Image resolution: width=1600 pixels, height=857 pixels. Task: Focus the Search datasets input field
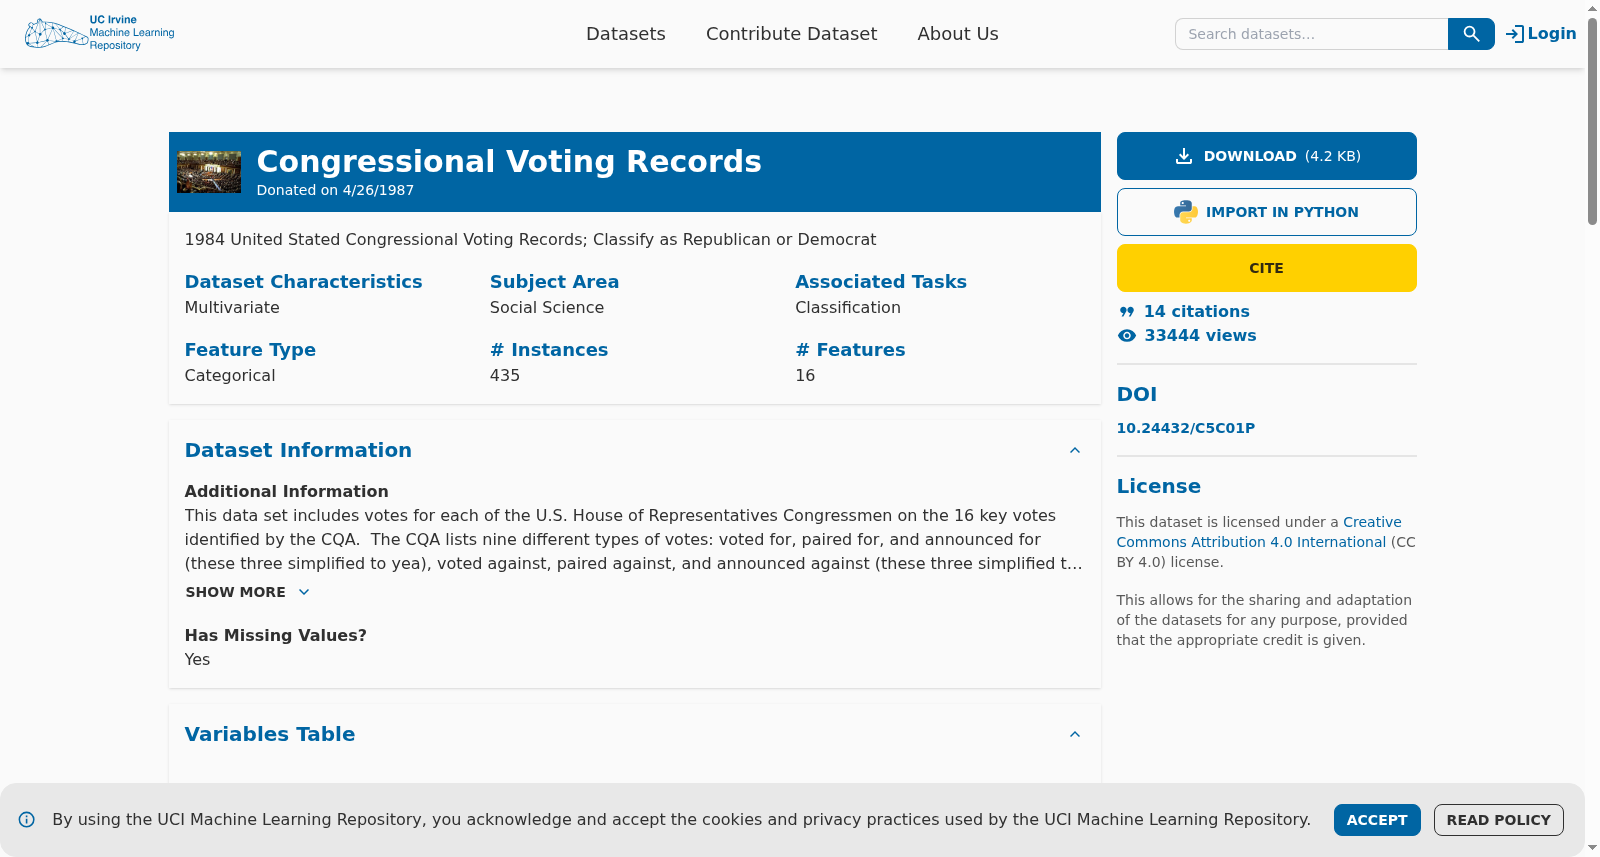tap(1312, 34)
